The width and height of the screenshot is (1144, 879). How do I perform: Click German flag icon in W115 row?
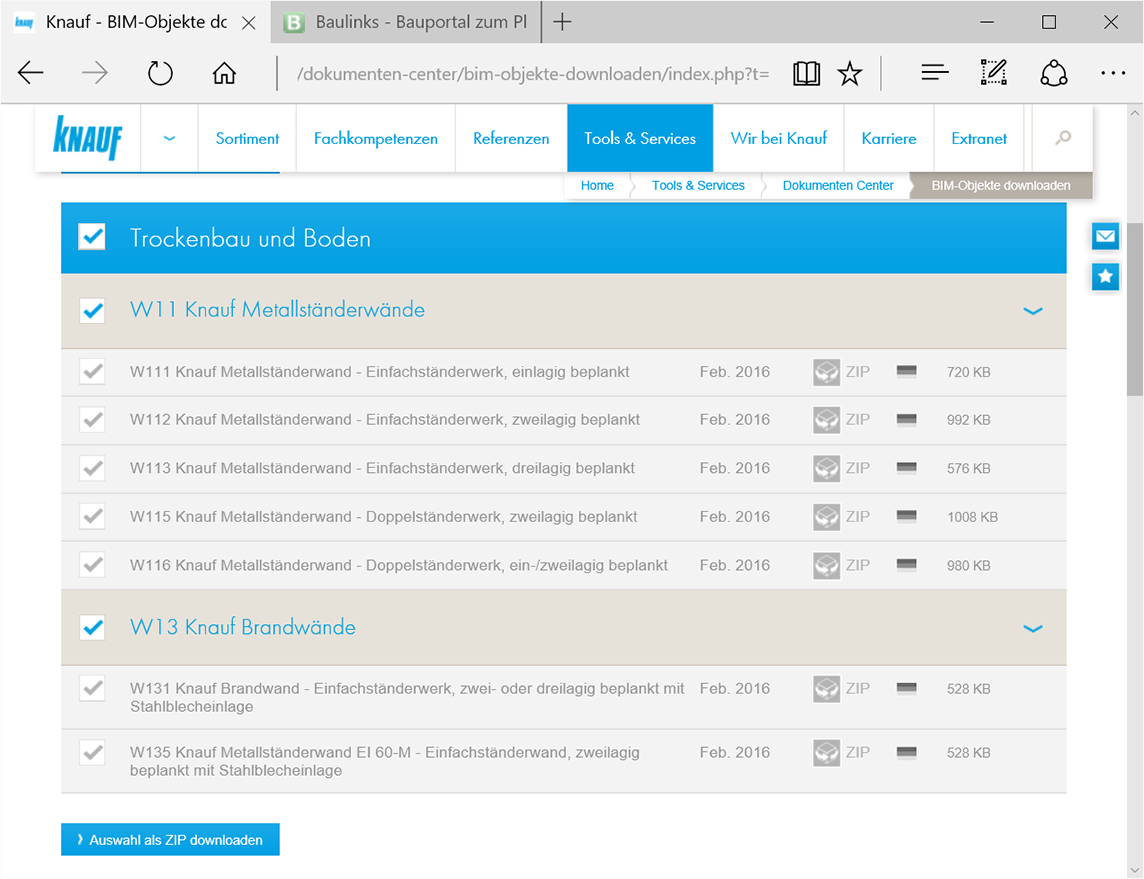tap(906, 516)
